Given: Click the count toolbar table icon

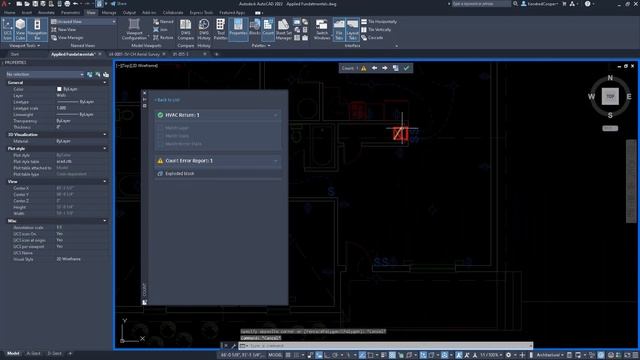Looking at the screenshot, I should (x=396, y=68).
